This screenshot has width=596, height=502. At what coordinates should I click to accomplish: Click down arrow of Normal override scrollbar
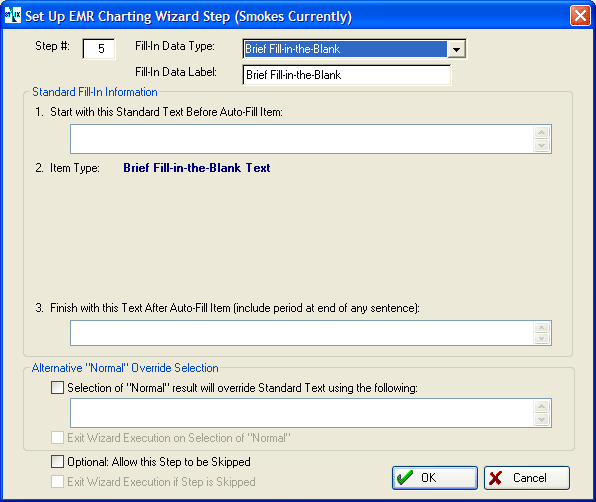(542, 420)
